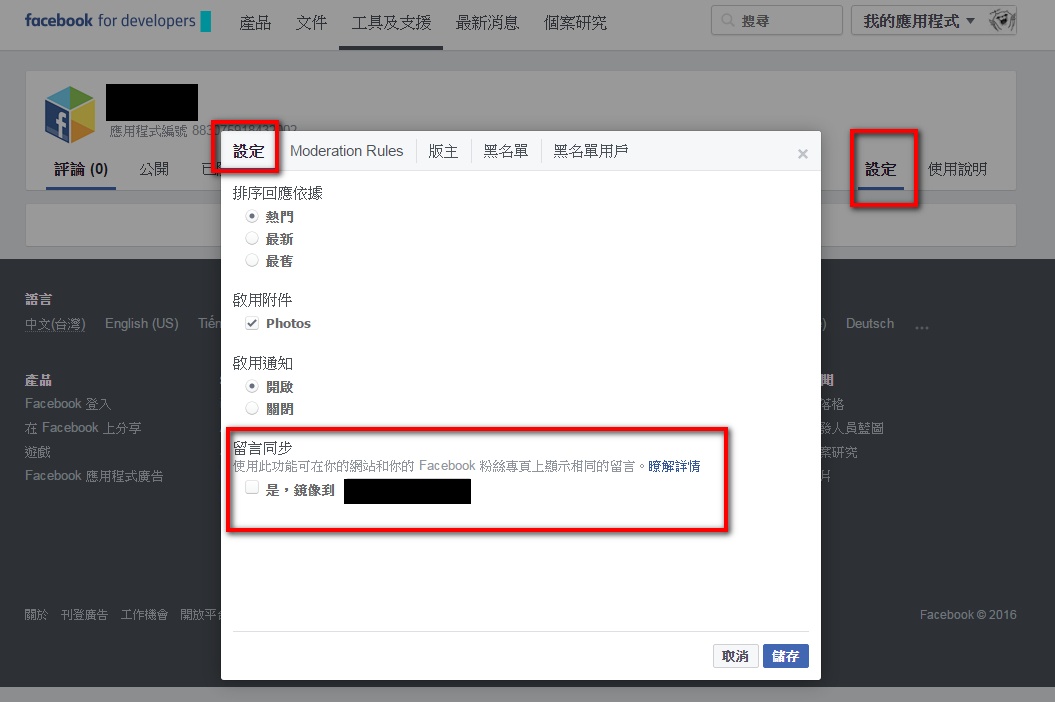
Task: Choose Deutsch language
Action: (870, 324)
